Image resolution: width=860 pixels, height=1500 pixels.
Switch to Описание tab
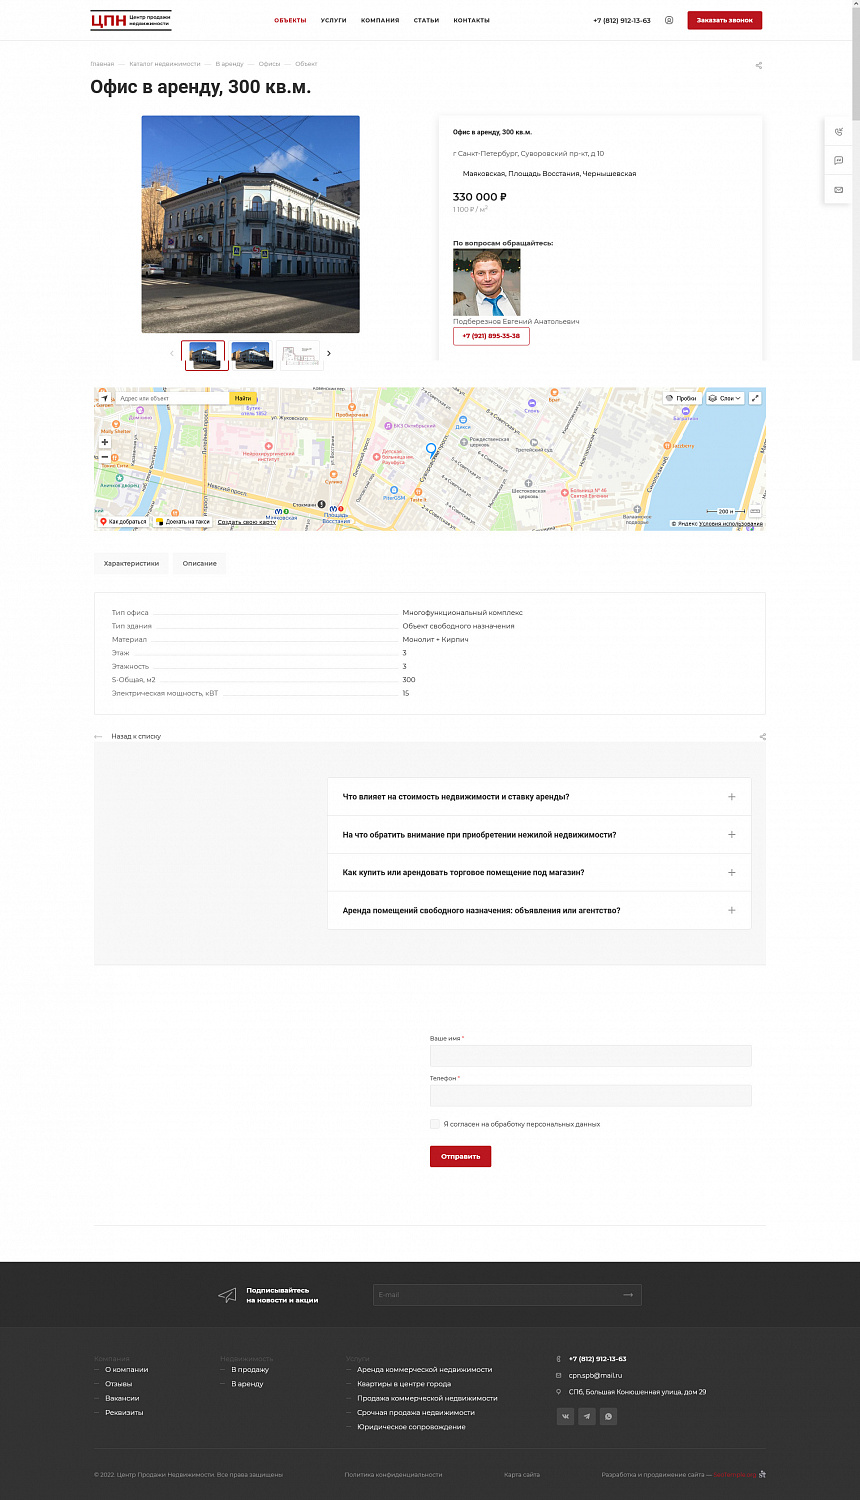pyautogui.click(x=200, y=564)
